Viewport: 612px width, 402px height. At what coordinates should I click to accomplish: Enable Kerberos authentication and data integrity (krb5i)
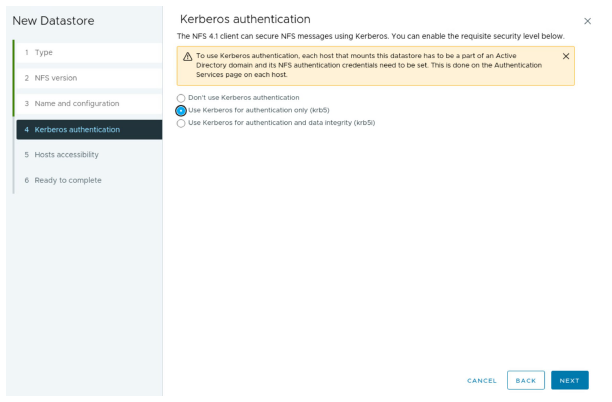point(181,123)
